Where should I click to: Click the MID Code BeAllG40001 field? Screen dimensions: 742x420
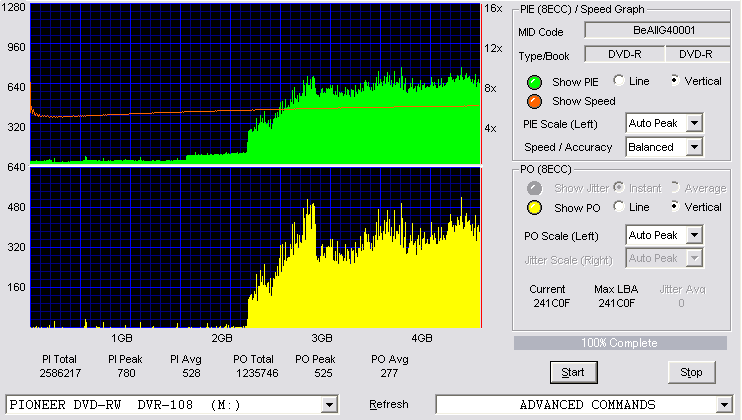(657, 30)
